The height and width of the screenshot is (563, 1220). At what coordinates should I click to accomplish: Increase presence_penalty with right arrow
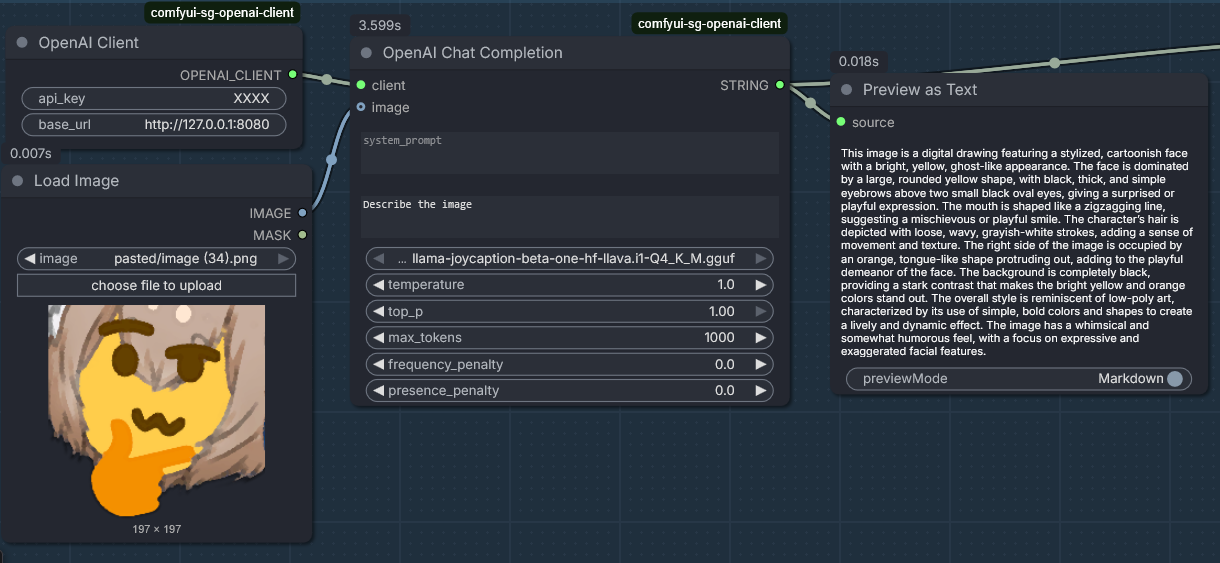(x=760, y=390)
